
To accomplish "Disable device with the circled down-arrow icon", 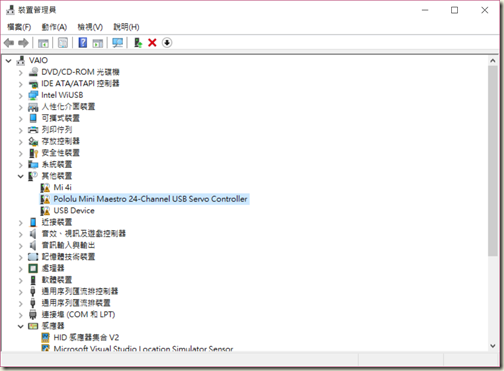I will coord(167,43).
